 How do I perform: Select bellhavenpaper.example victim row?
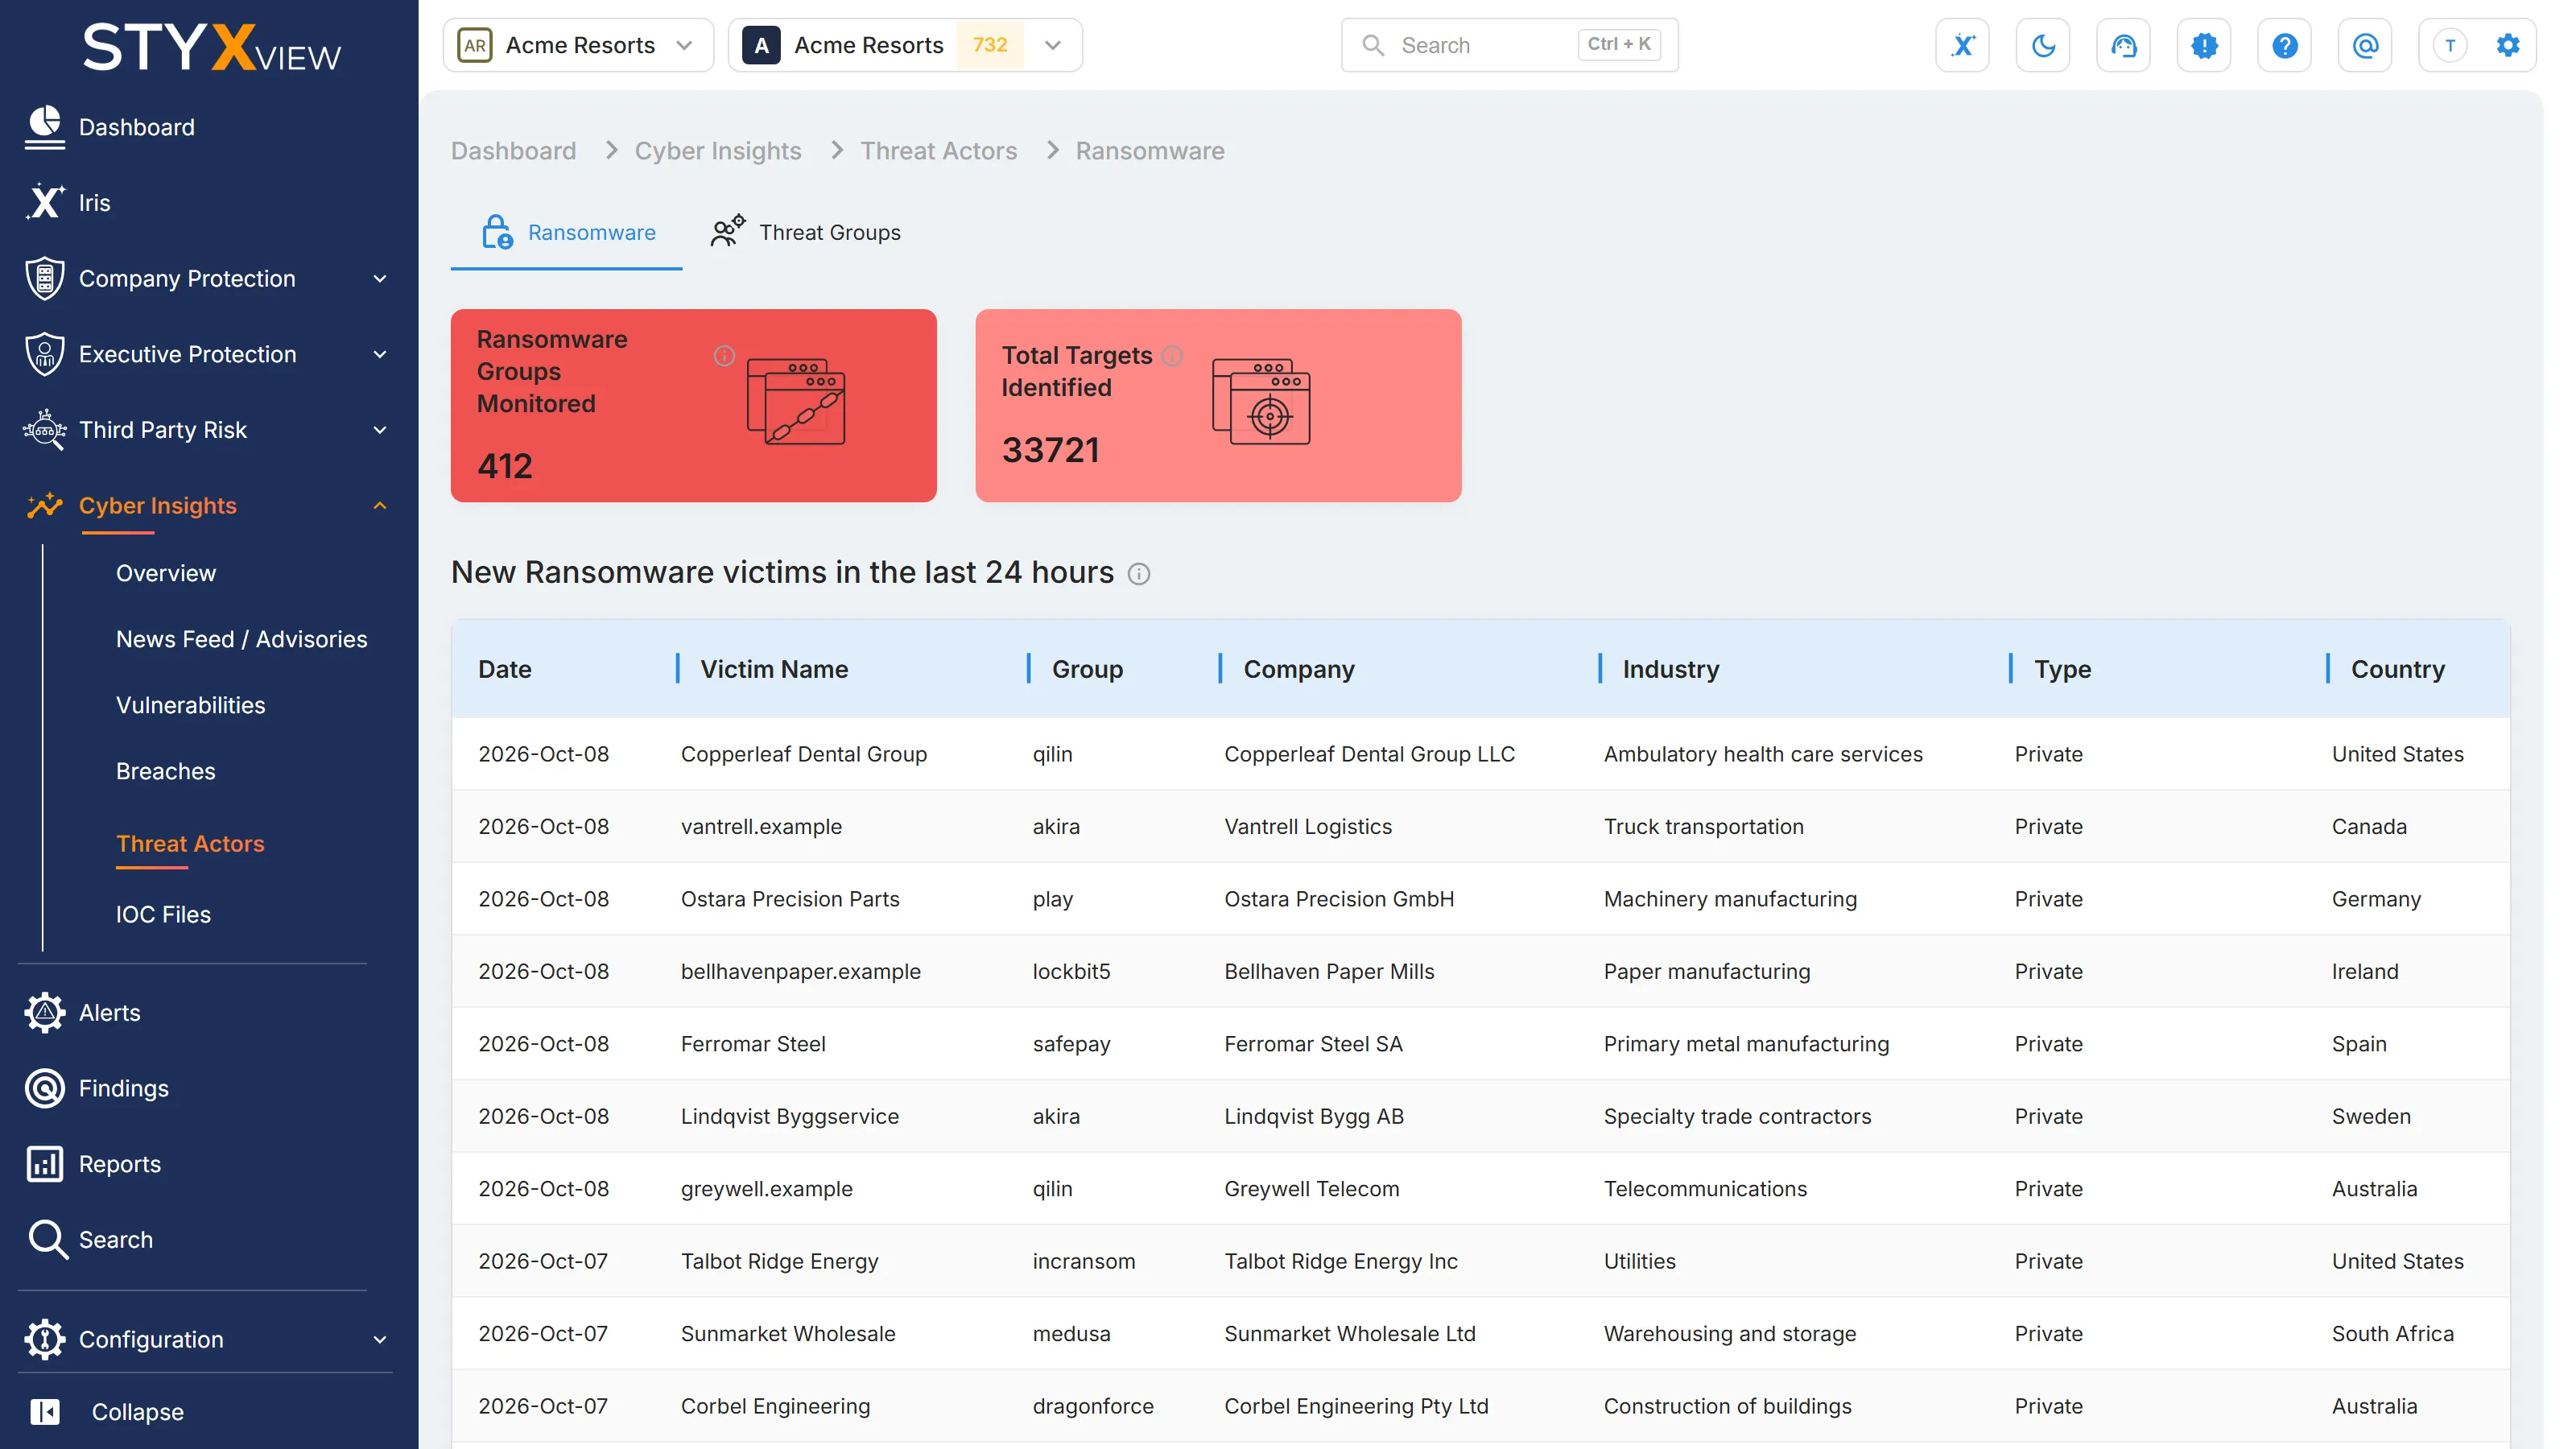pyautogui.click(x=1481, y=971)
